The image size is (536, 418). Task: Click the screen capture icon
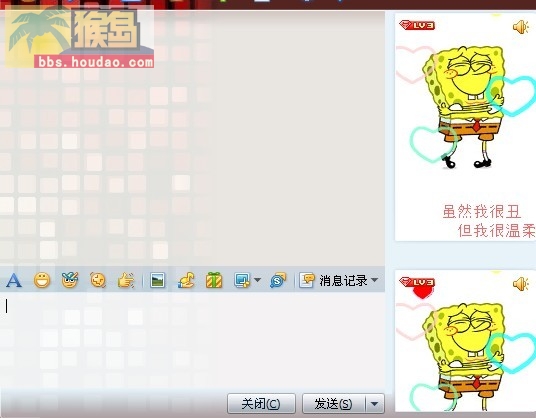click(242, 280)
